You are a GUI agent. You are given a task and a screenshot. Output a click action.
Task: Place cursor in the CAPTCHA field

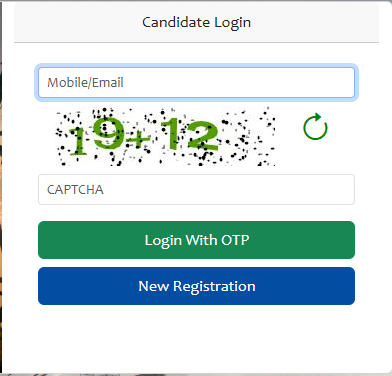point(196,189)
